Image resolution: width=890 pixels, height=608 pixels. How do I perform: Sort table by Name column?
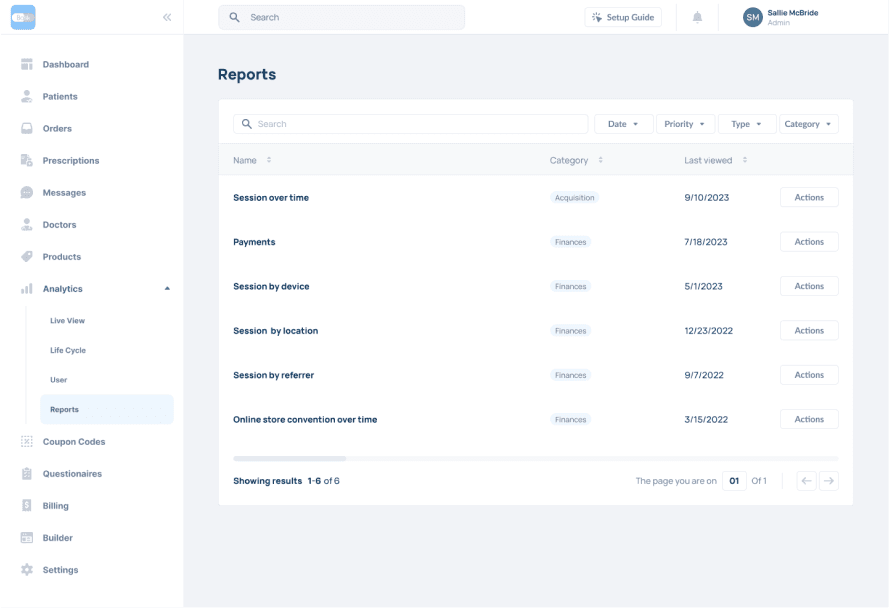click(268, 160)
